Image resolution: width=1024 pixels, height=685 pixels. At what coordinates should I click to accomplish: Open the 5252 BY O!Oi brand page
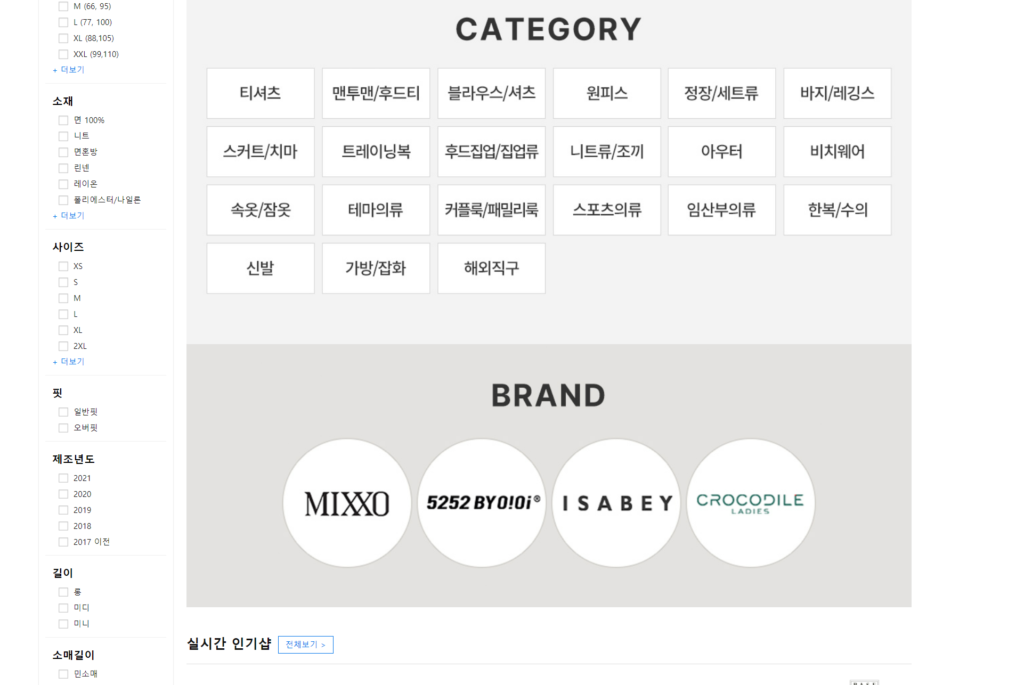coord(481,503)
